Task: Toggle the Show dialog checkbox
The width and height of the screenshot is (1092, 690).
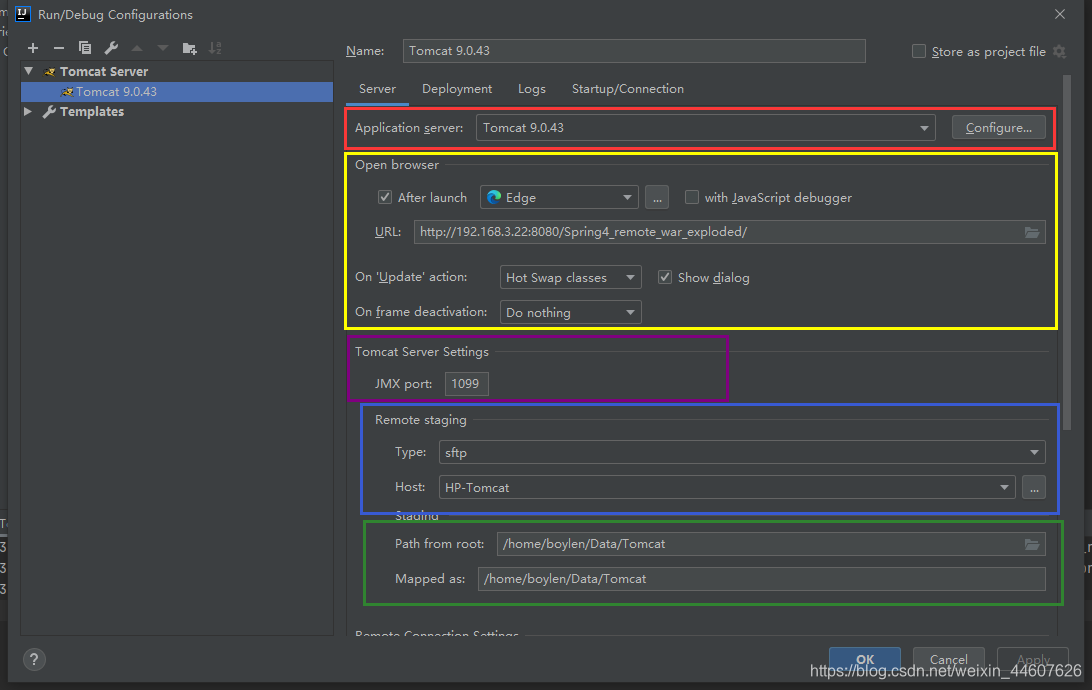Action: tap(665, 277)
